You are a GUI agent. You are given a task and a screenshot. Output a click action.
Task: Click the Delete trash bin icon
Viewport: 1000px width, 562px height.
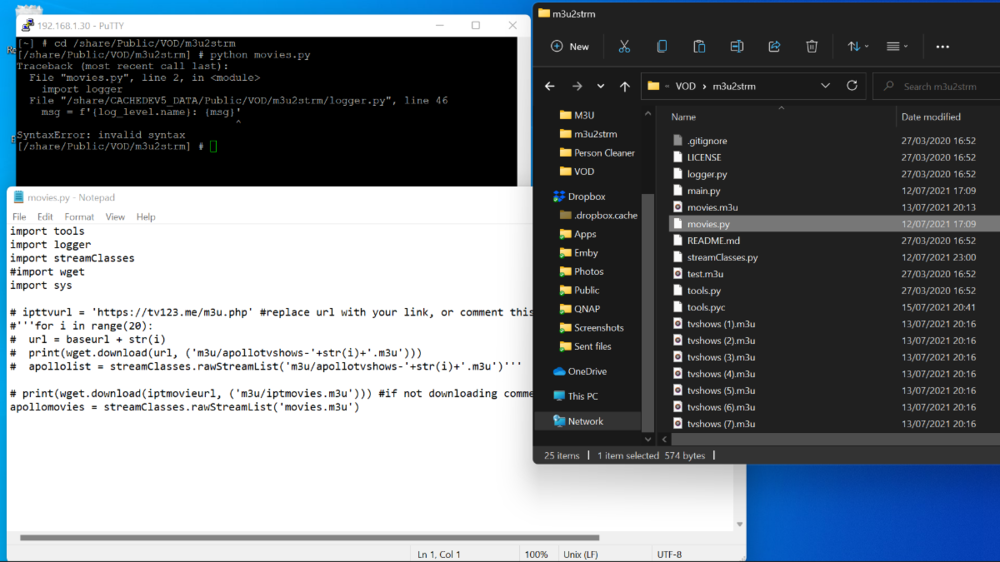[812, 46]
